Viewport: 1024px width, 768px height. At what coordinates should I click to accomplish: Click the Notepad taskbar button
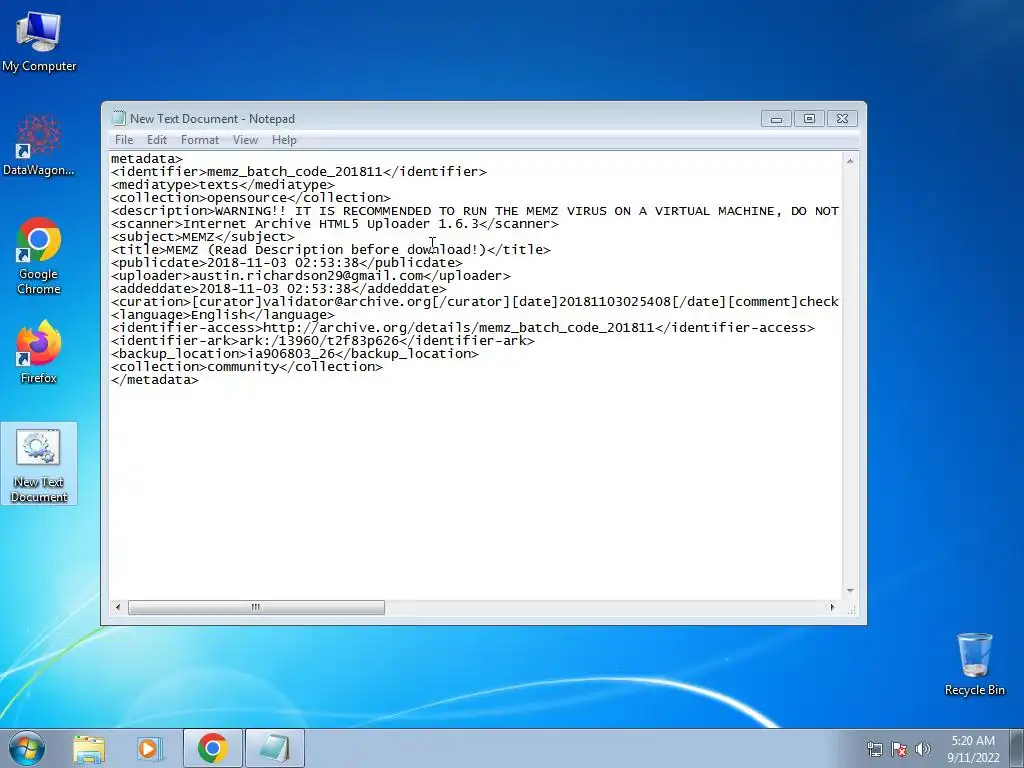click(275, 748)
